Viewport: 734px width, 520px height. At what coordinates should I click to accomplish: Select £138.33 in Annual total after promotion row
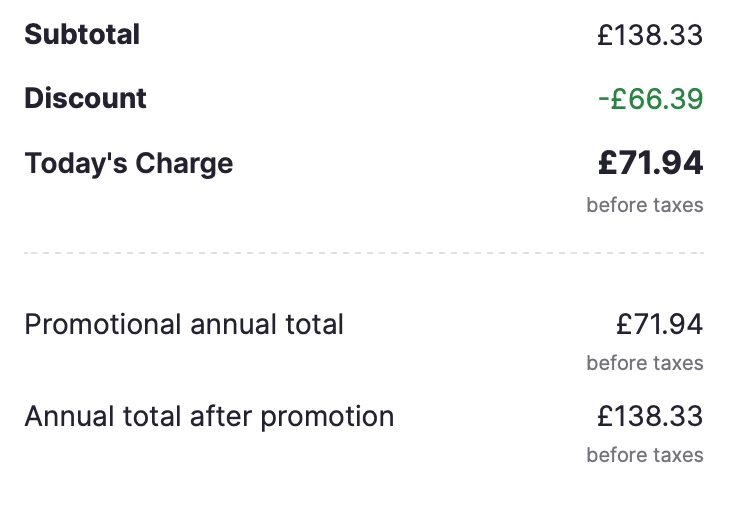650,416
